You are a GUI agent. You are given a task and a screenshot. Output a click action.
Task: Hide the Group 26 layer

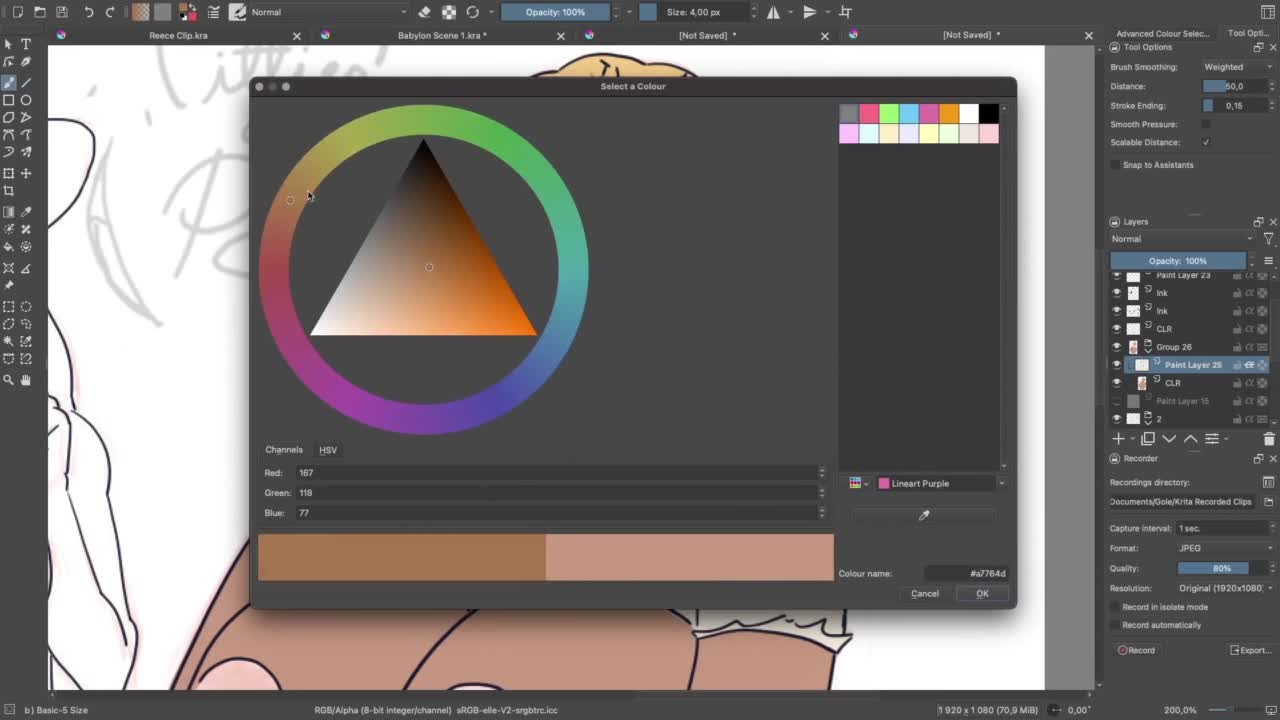pos(1117,347)
